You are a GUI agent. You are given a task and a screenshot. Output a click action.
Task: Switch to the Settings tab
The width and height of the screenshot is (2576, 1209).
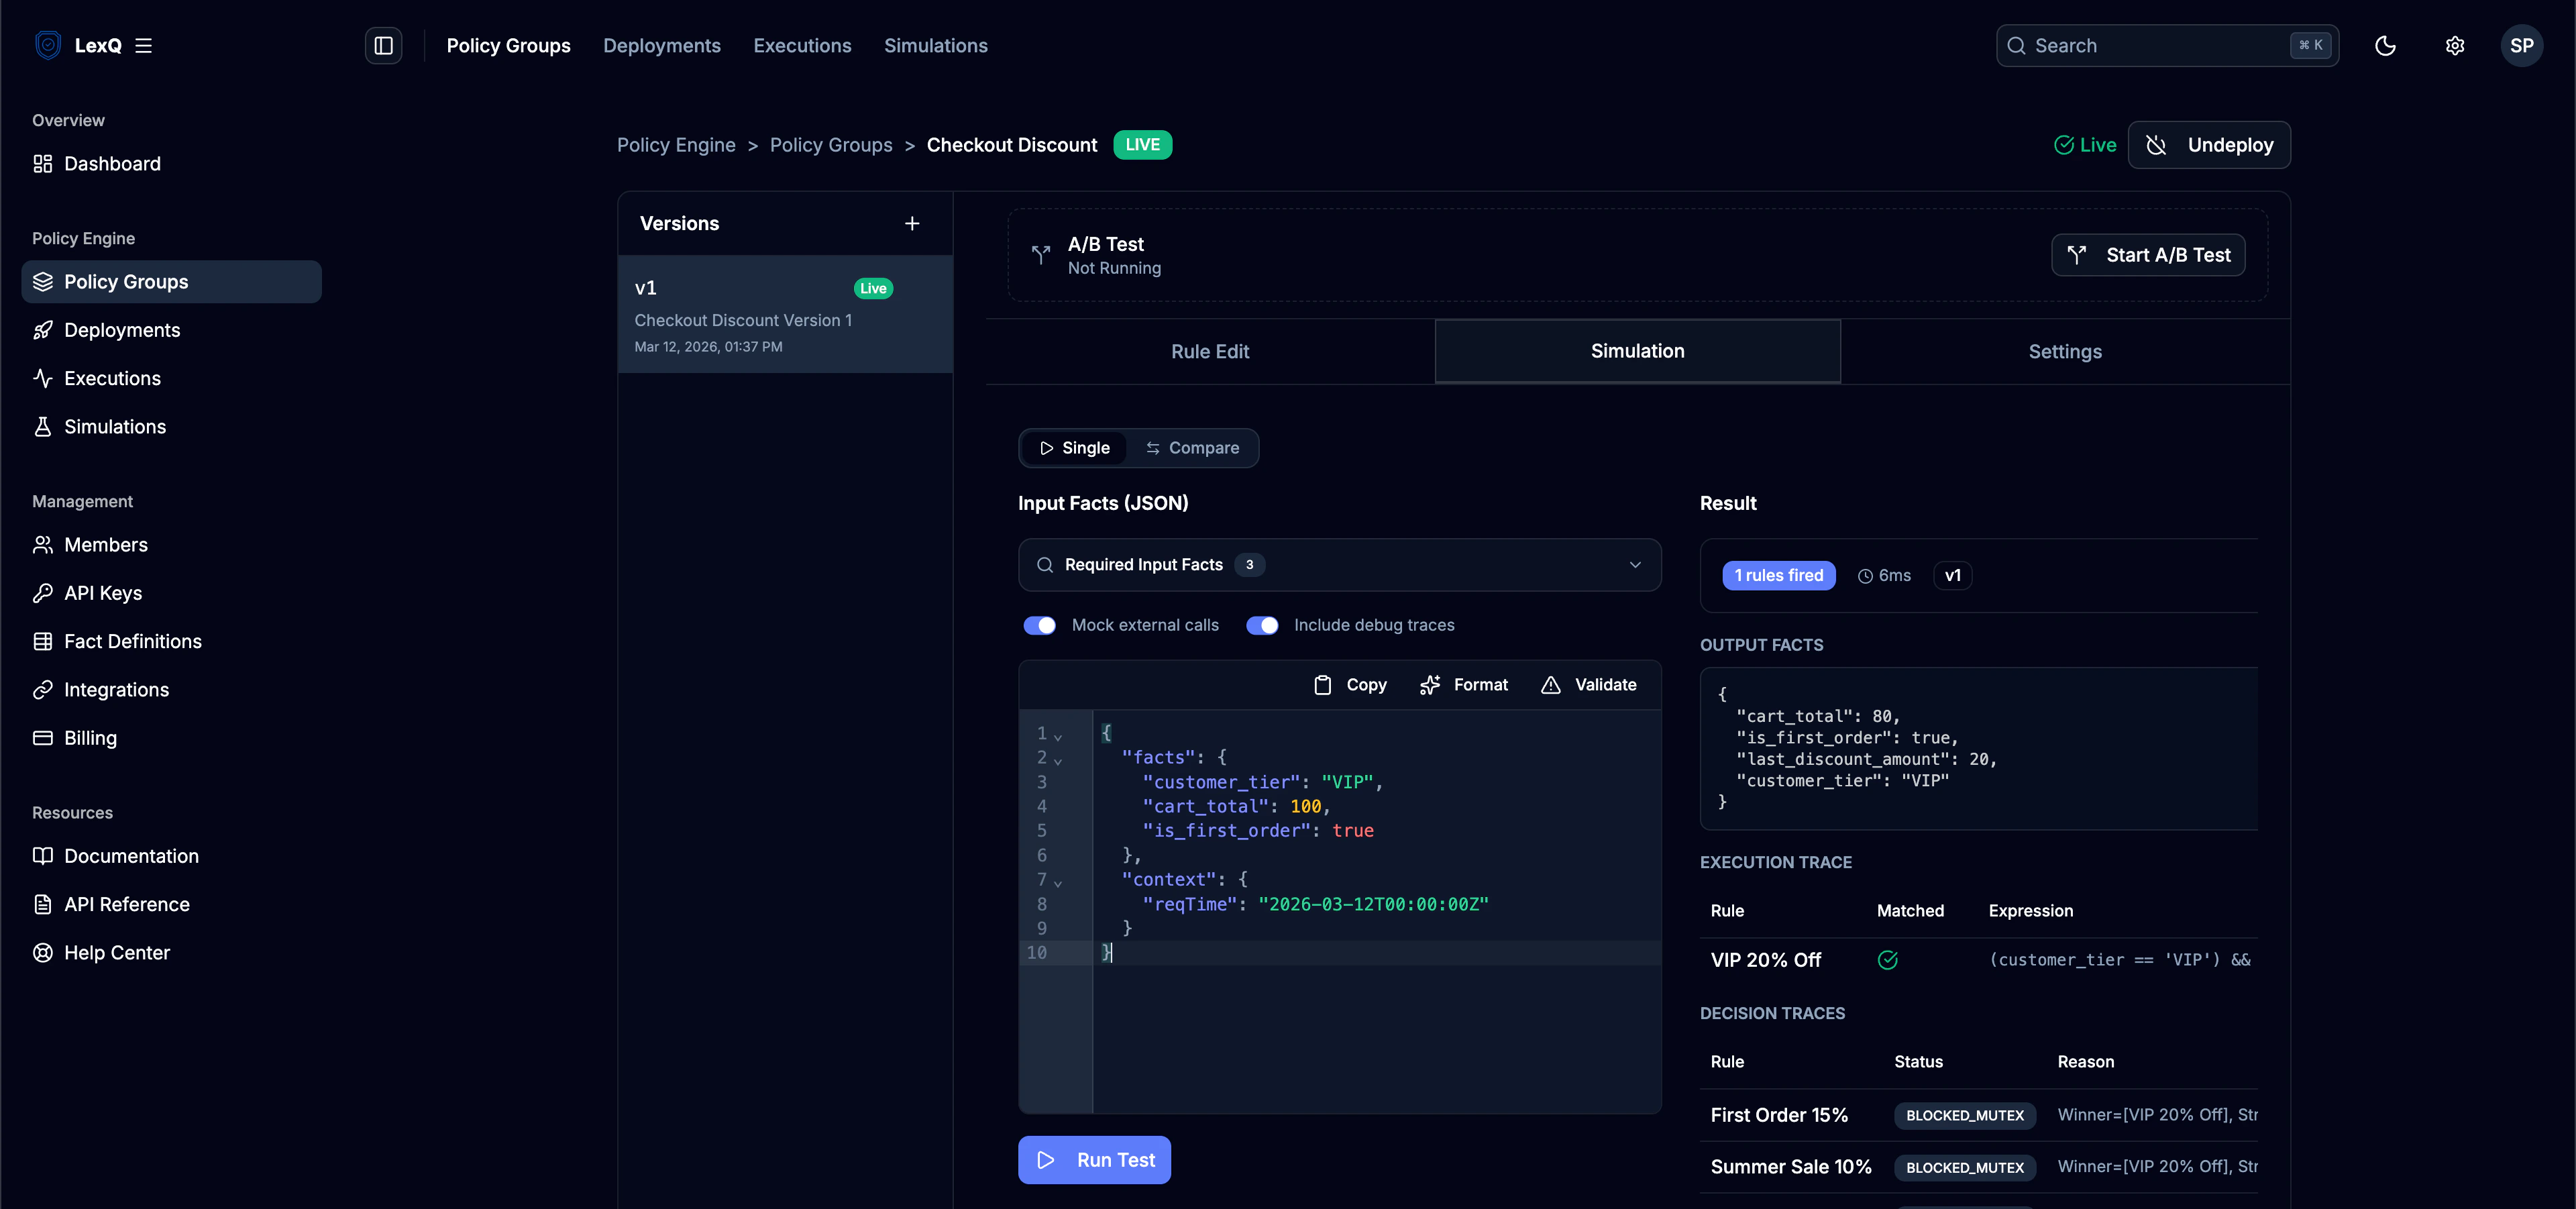2064,351
